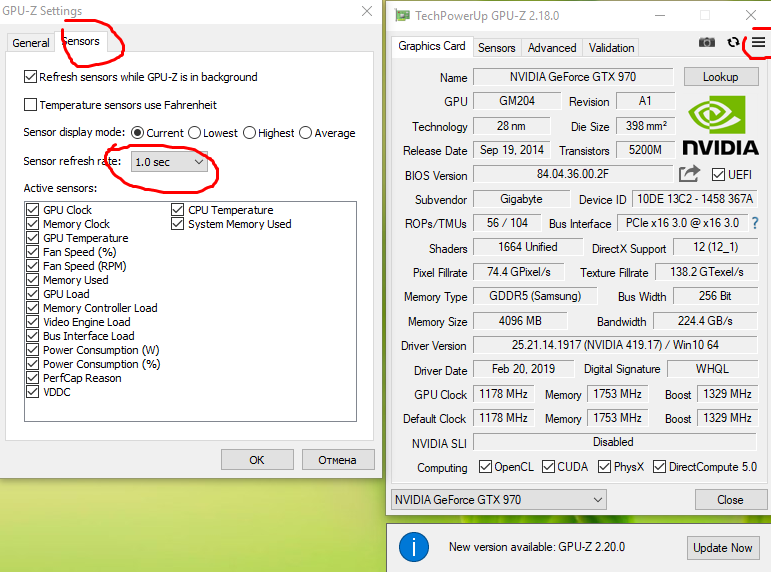Click the Lookup button
This screenshot has width=771, height=572.
[721, 77]
